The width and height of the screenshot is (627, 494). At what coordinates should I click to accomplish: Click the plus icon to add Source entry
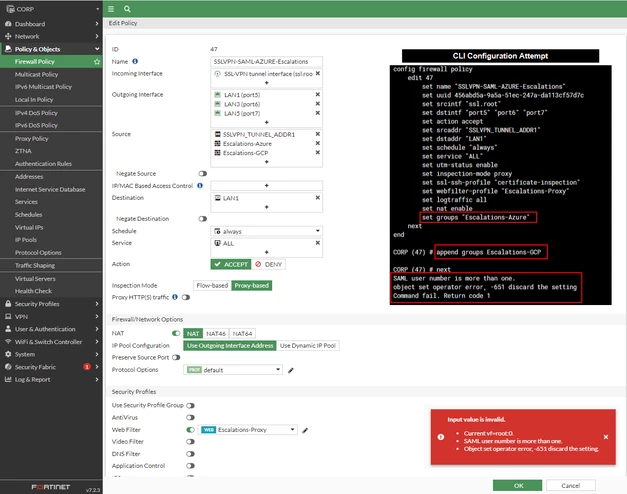tap(267, 162)
